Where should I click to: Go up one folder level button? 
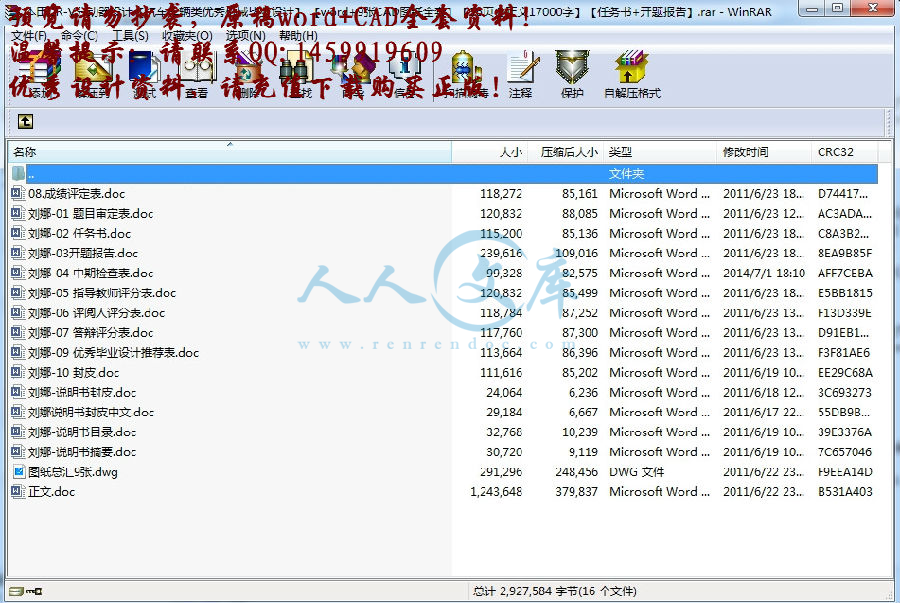[x=25, y=122]
